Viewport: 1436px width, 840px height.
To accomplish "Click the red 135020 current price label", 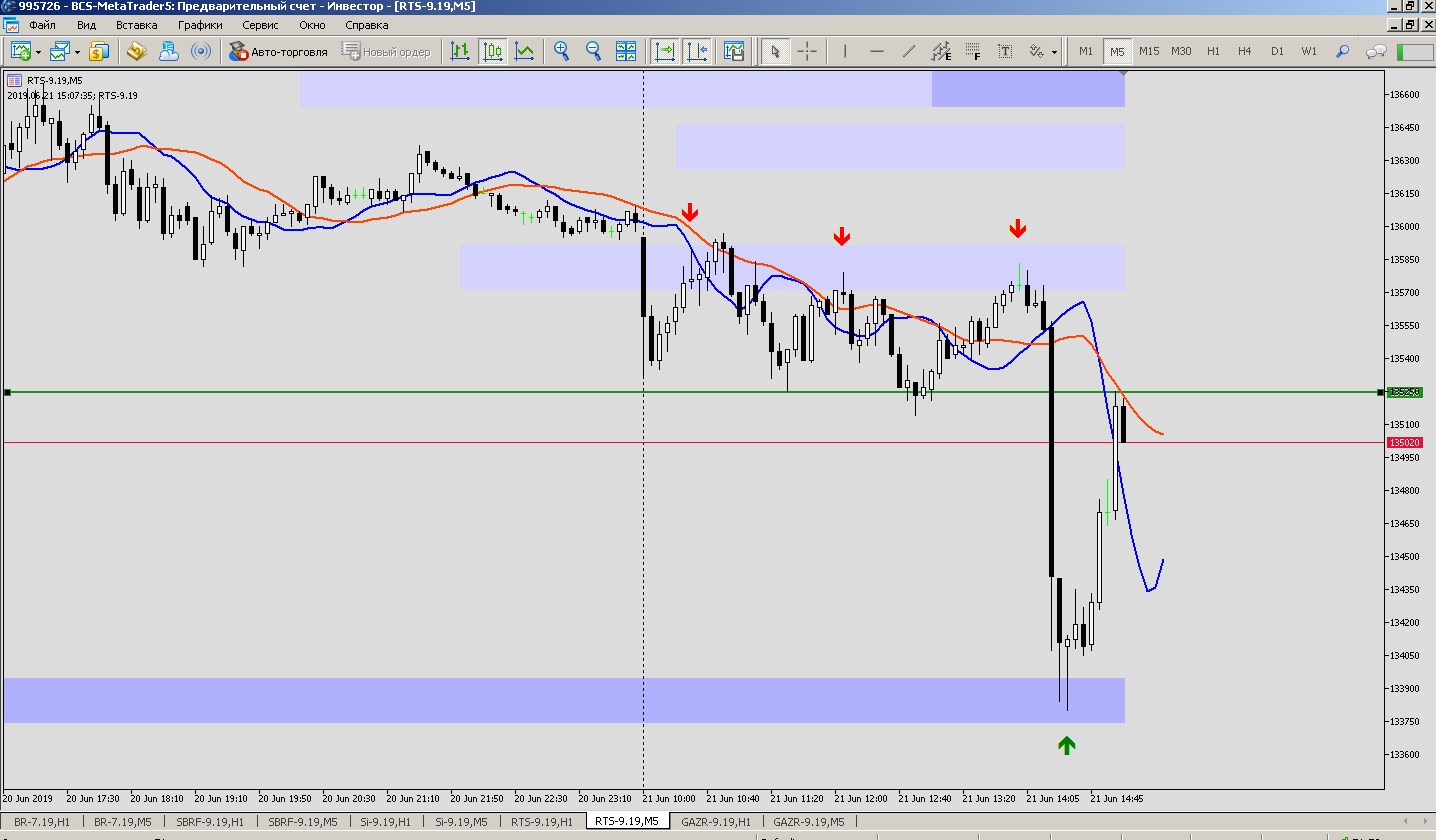I will click(1405, 442).
